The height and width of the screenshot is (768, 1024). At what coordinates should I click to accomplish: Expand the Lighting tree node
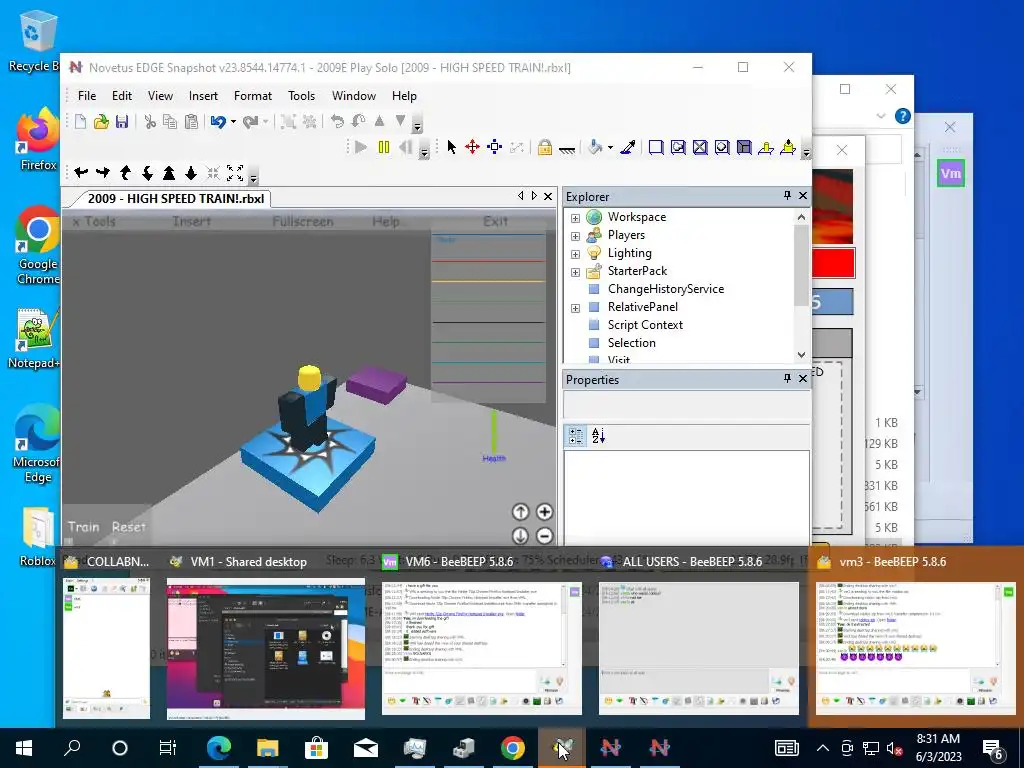pyautogui.click(x=575, y=254)
